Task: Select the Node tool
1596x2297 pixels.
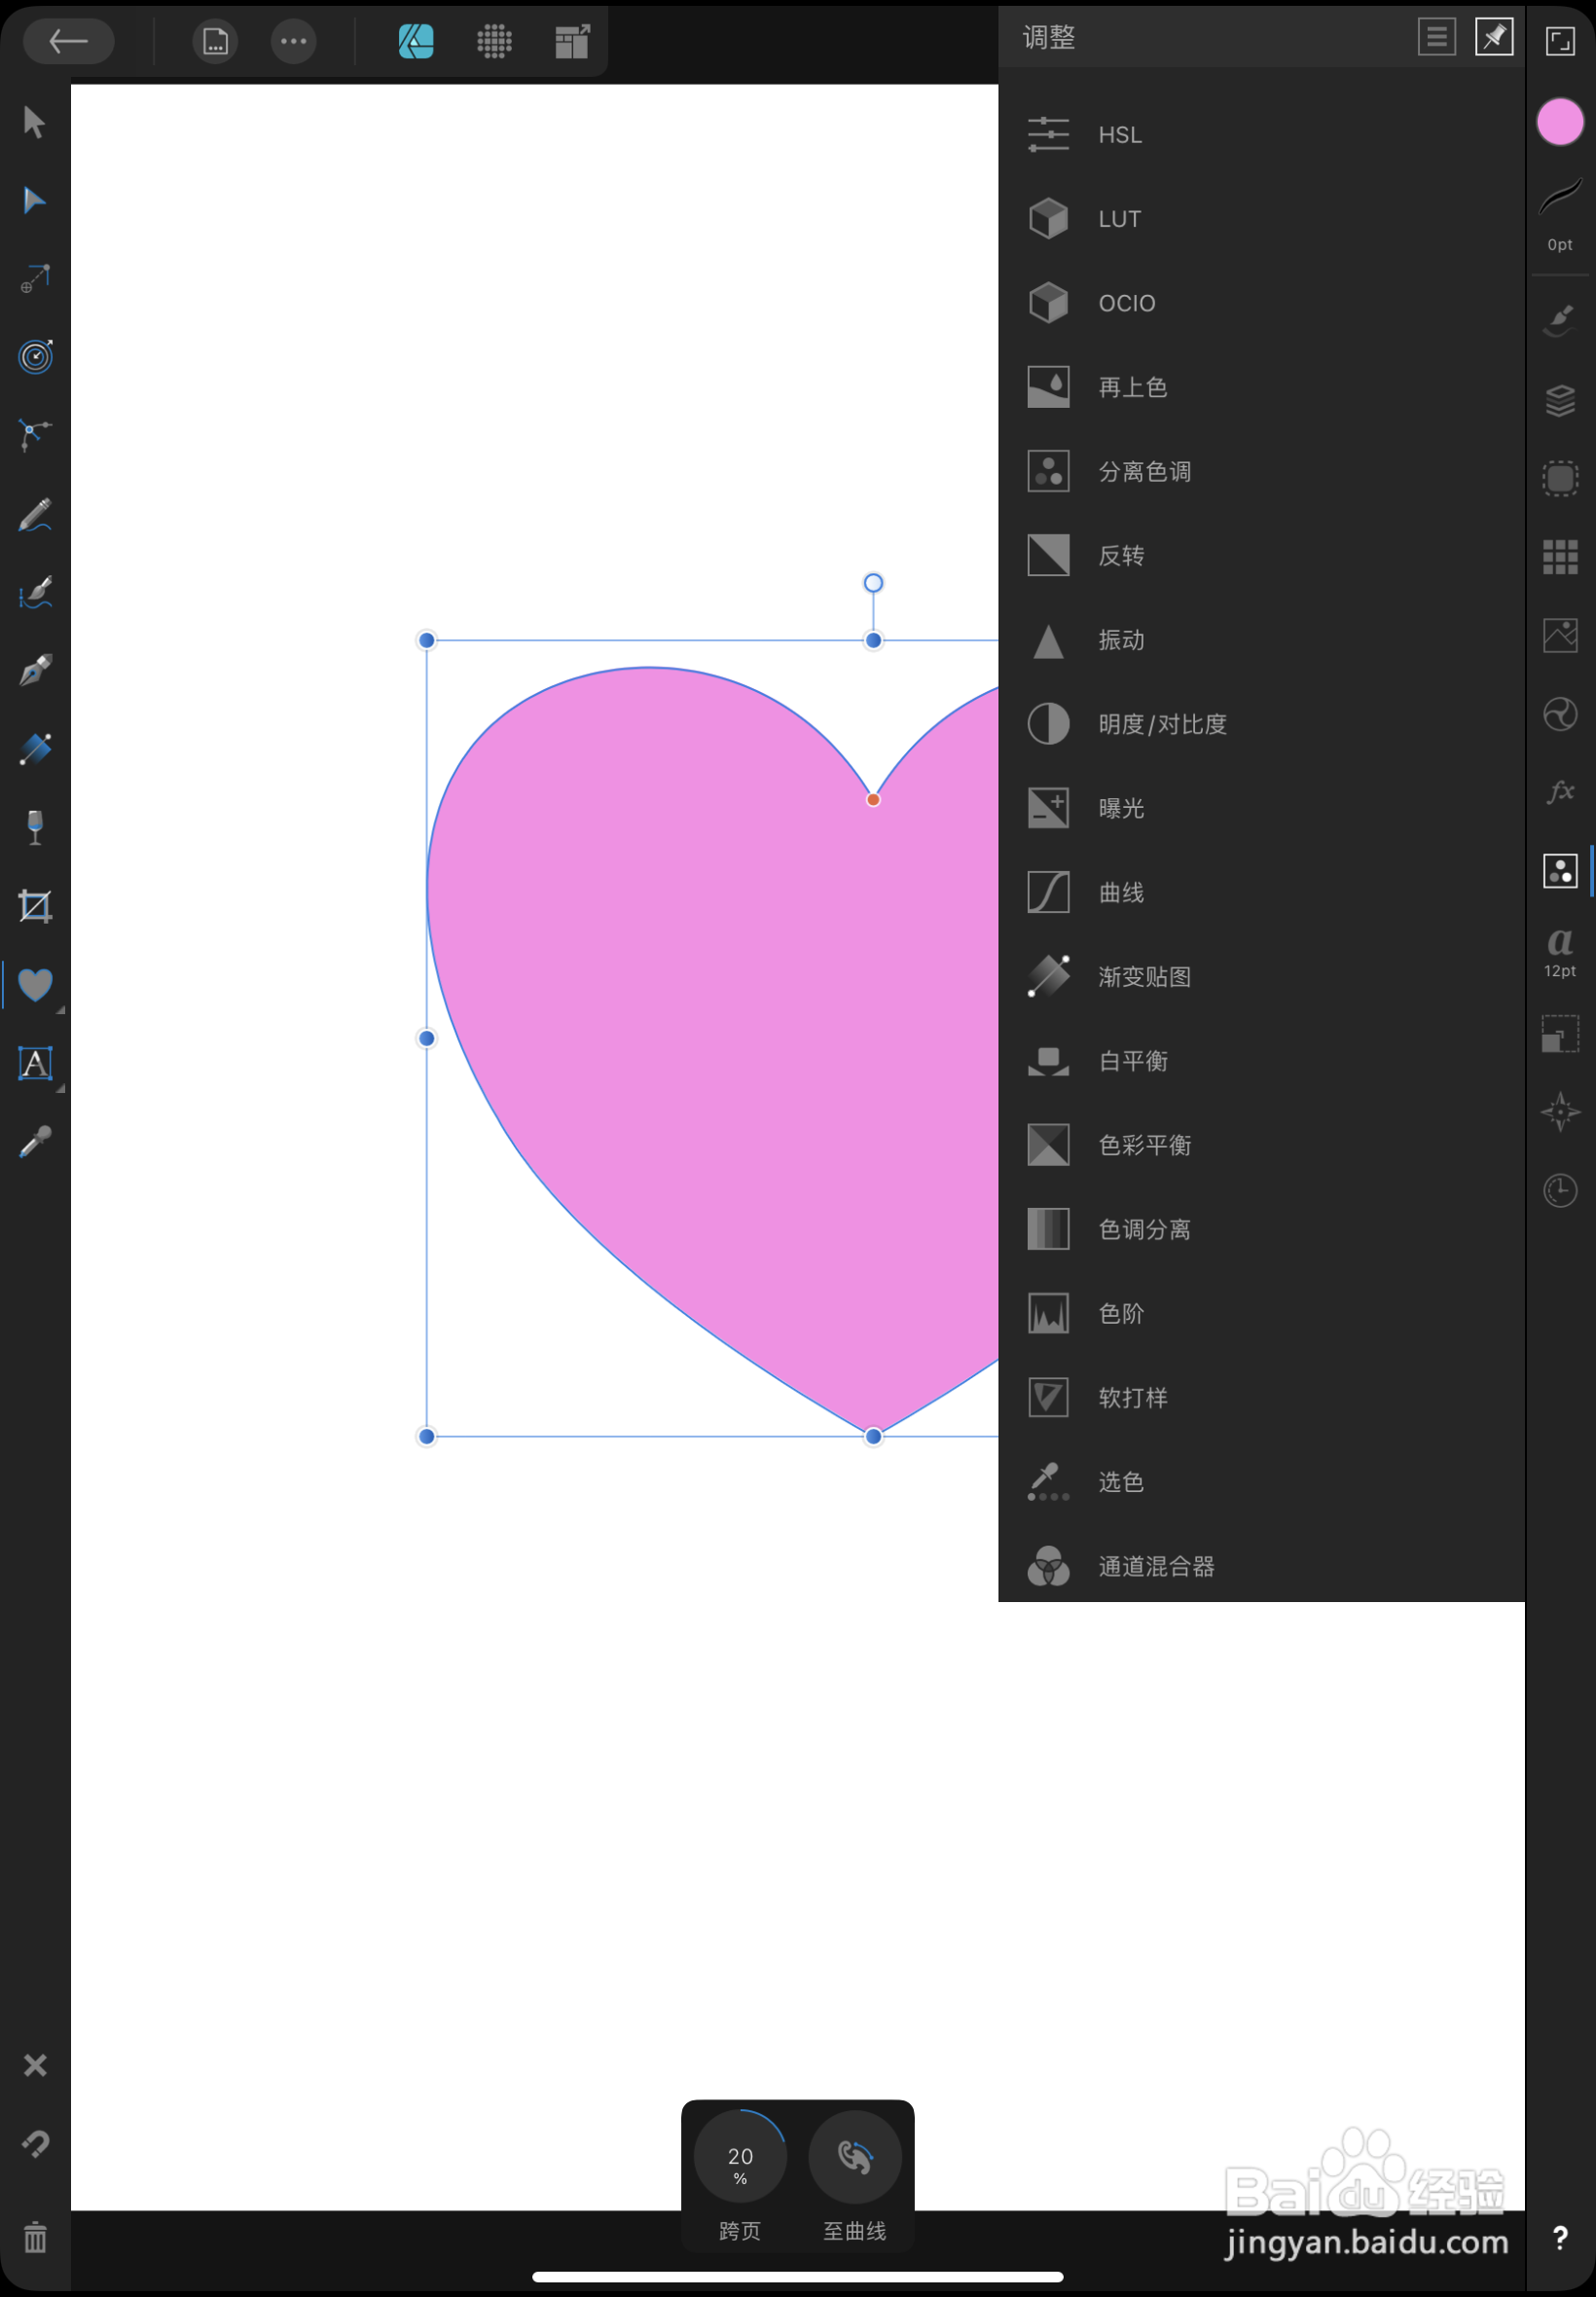Action: (x=35, y=200)
